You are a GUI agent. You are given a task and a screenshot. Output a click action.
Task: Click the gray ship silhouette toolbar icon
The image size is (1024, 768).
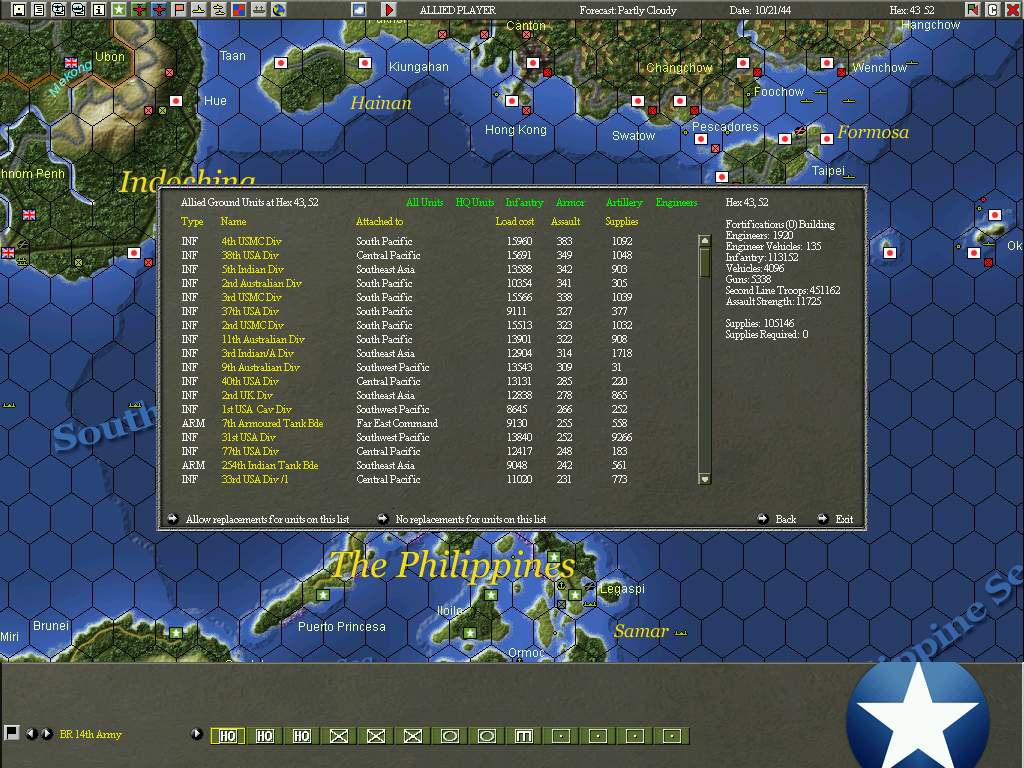click(x=259, y=9)
